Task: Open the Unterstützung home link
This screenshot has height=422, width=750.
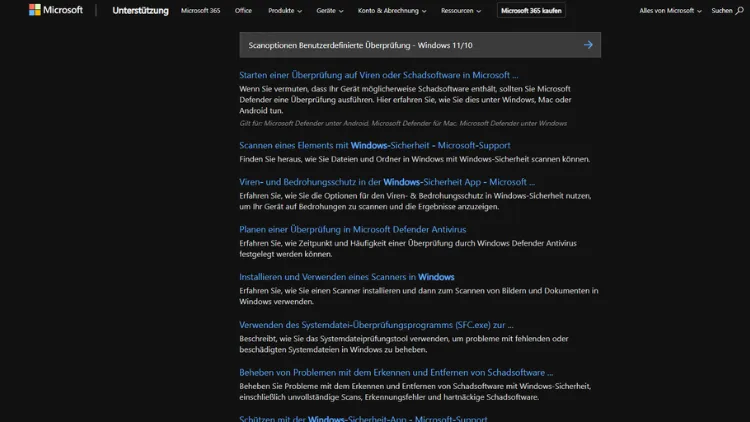Action: [x=140, y=11]
